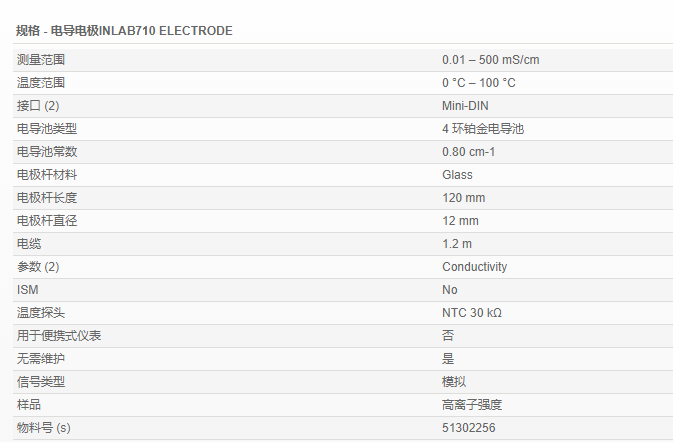The image size is (673, 442).
Task: Select the Conductivity parameter value
Action: tap(474, 267)
